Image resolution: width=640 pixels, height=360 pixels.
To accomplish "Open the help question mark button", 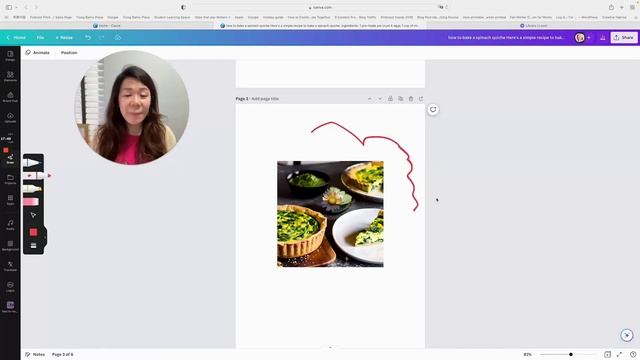I will coord(633,354).
